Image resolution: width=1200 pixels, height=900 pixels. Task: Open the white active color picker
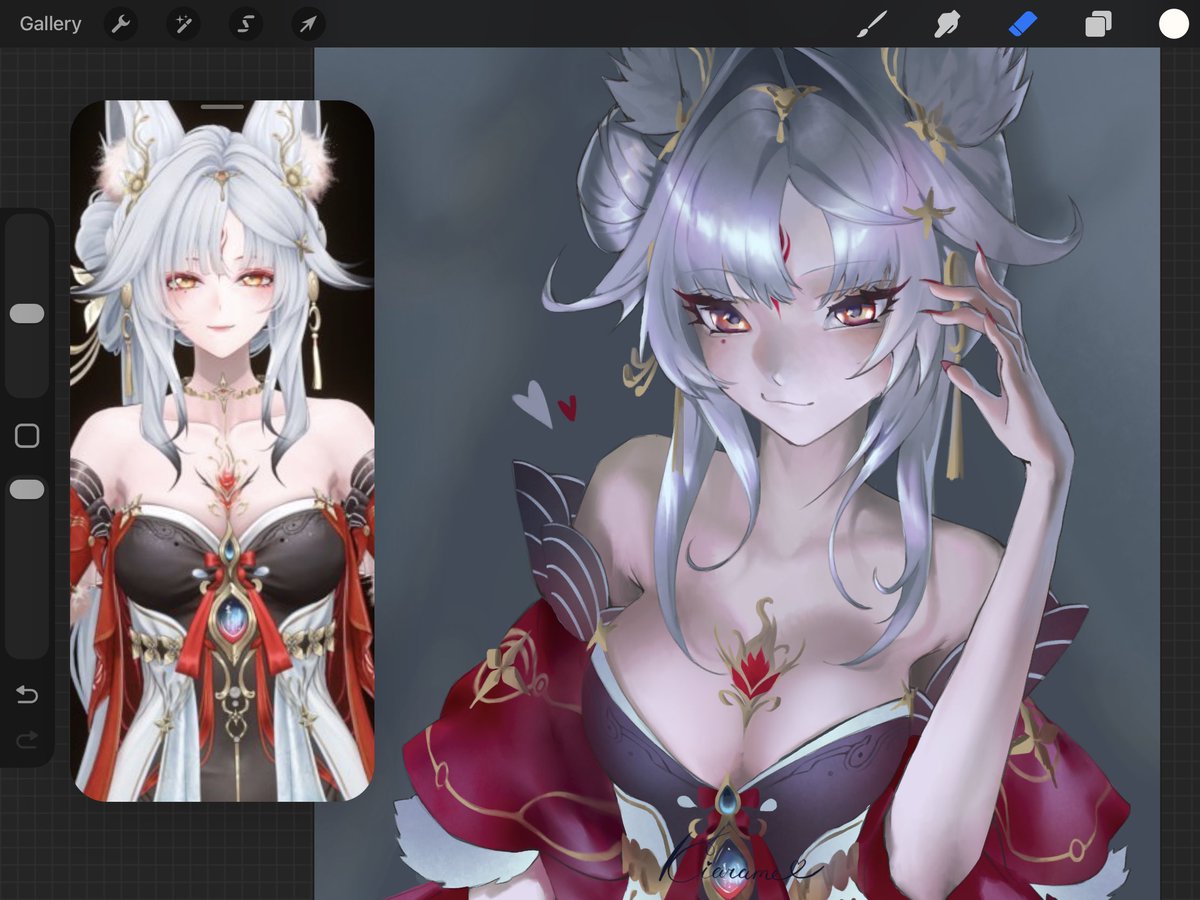[x=1173, y=24]
